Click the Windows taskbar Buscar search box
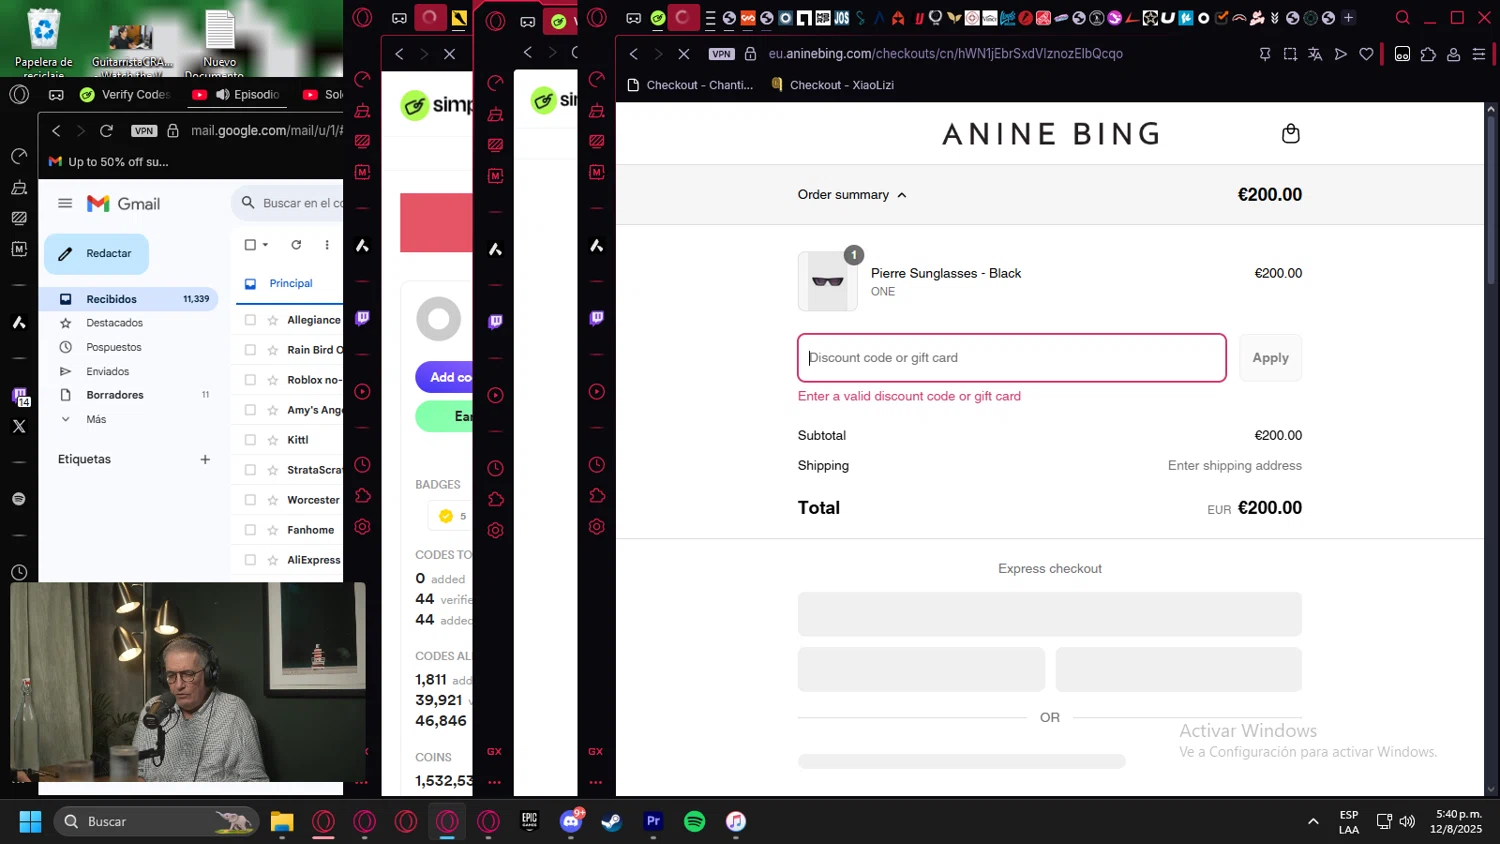Image resolution: width=1500 pixels, height=844 pixels. click(x=157, y=821)
